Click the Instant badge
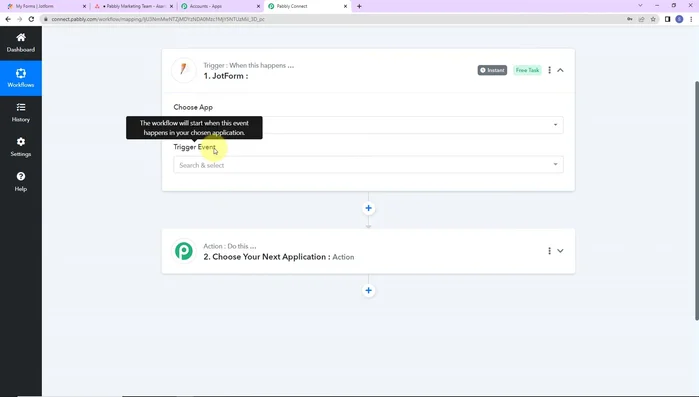Viewport: 699px width, 397px height. click(x=492, y=70)
